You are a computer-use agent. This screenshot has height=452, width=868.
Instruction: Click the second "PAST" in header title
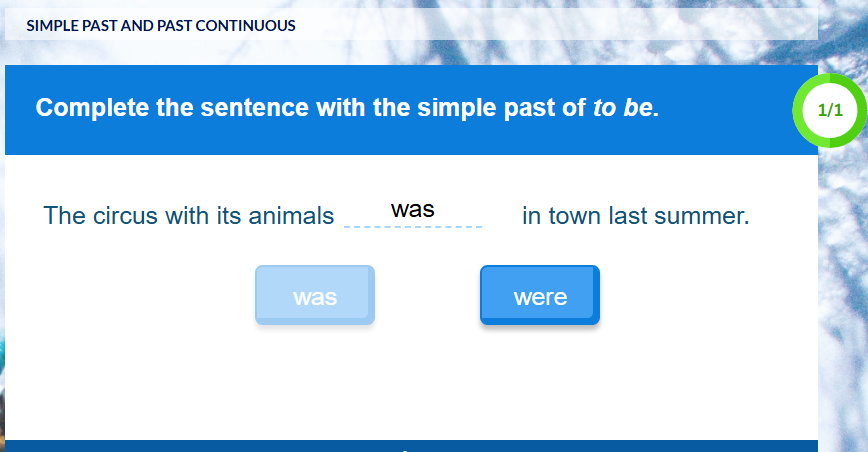[x=174, y=25]
